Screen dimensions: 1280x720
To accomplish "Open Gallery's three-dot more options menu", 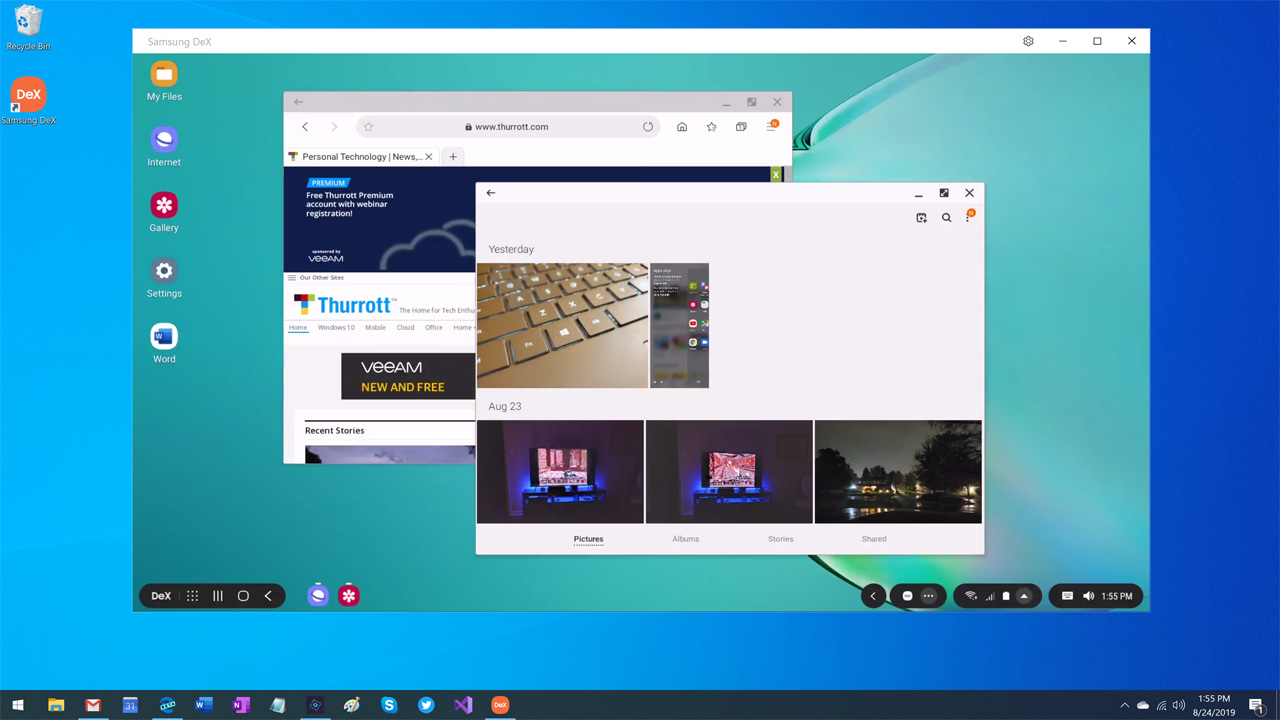I will pyautogui.click(x=968, y=218).
